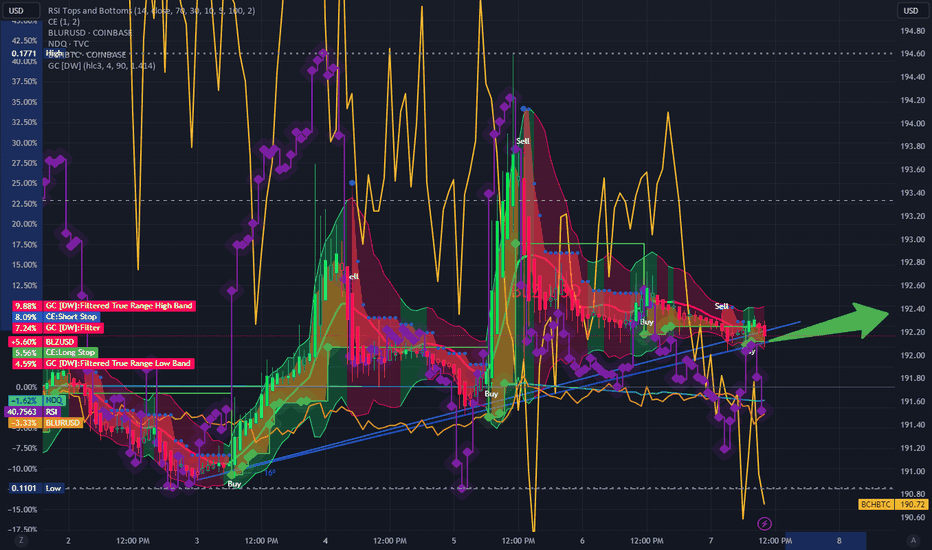This screenshot has width=932, height=550.
Task: Click 191.00 on the right price scale
Action: tap(912, 472)
